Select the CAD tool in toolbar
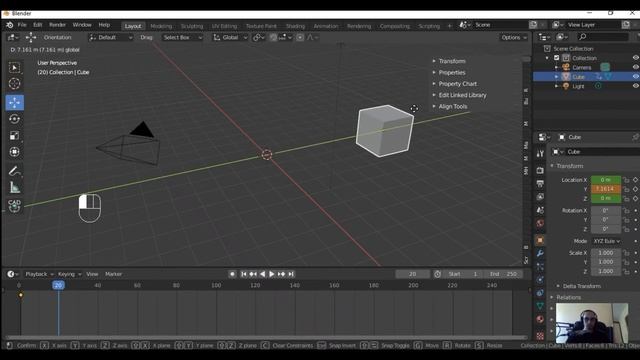The height and width of the screenshot is (360, 640). [14, 205]
